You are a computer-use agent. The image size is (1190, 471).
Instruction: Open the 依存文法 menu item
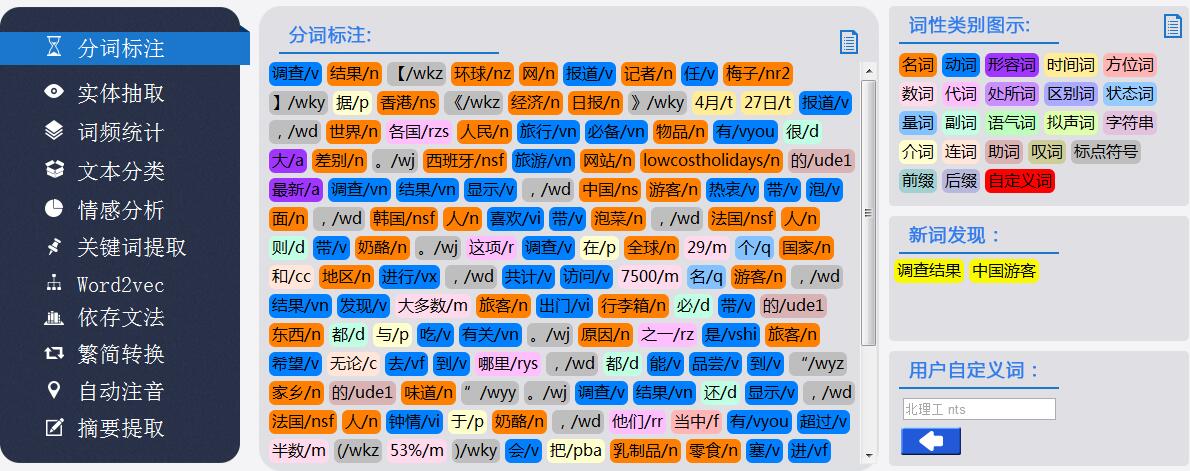click(x=121, y=317)
